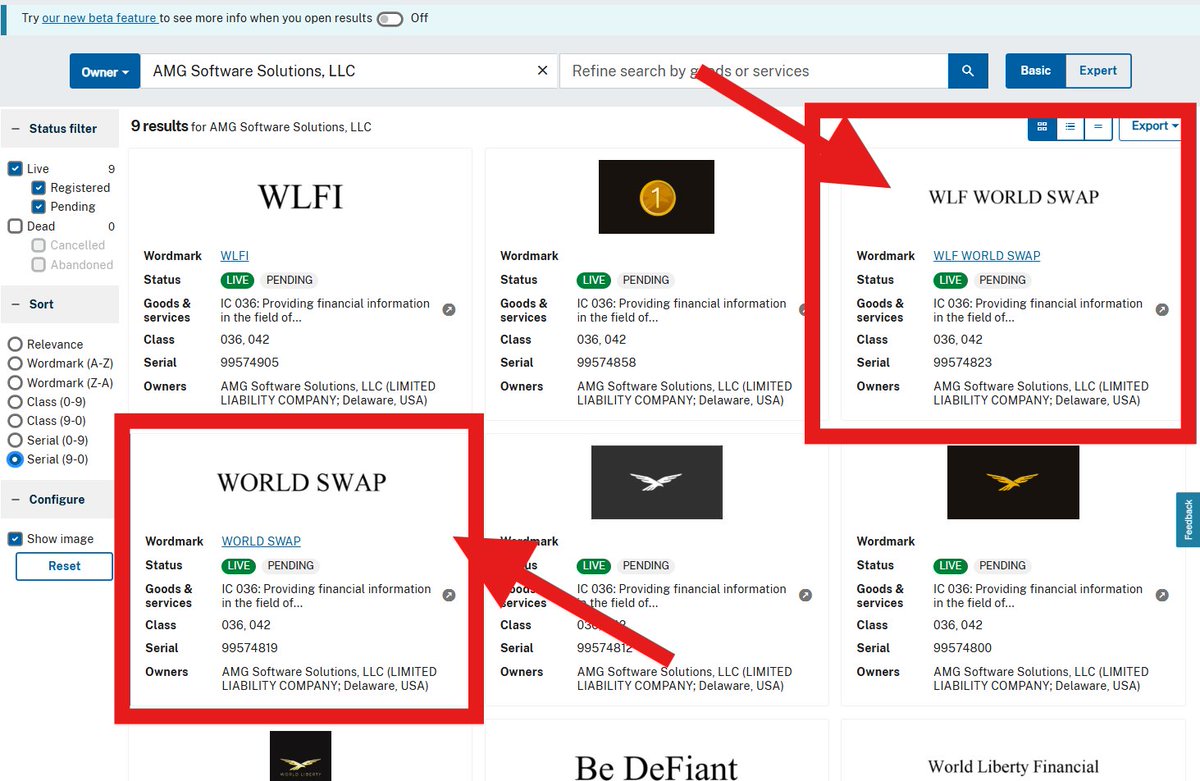Open the WLFI wordmark link
Image resolution: width=1200 pixels, height=781 pixels.
pyautogui.click(x=235, y=256)
